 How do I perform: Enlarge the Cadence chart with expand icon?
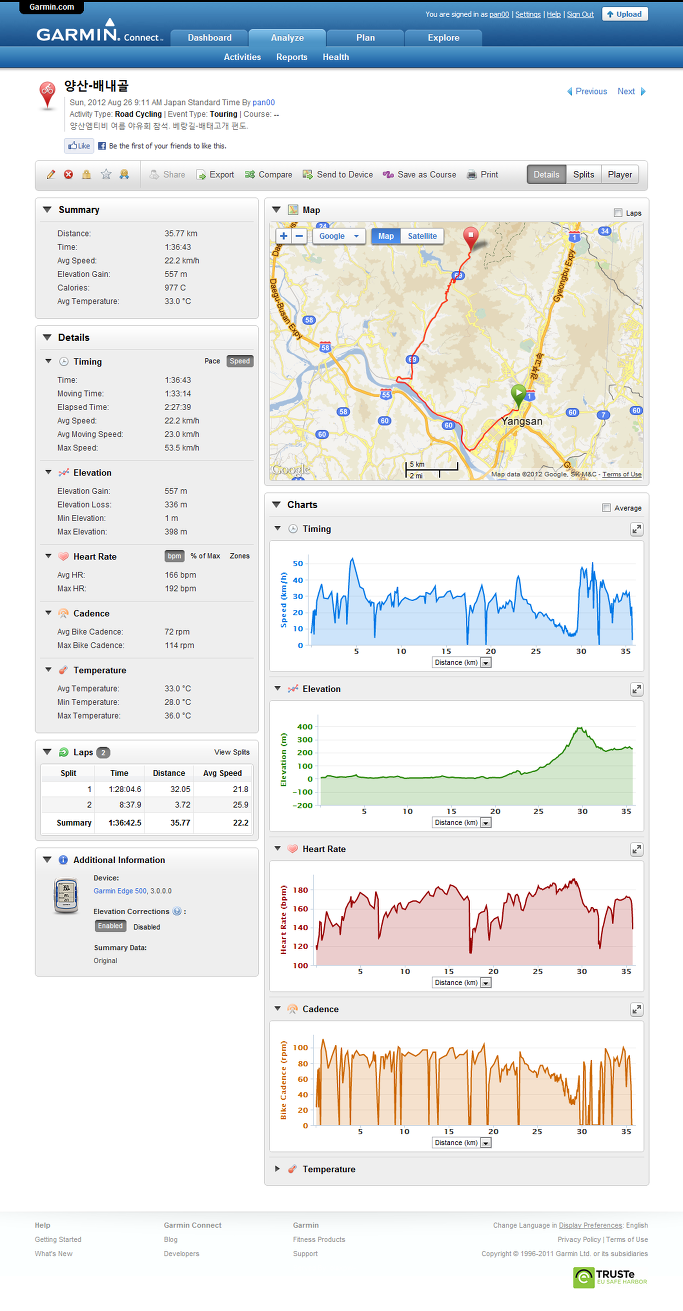click(x=636, y=1009)
